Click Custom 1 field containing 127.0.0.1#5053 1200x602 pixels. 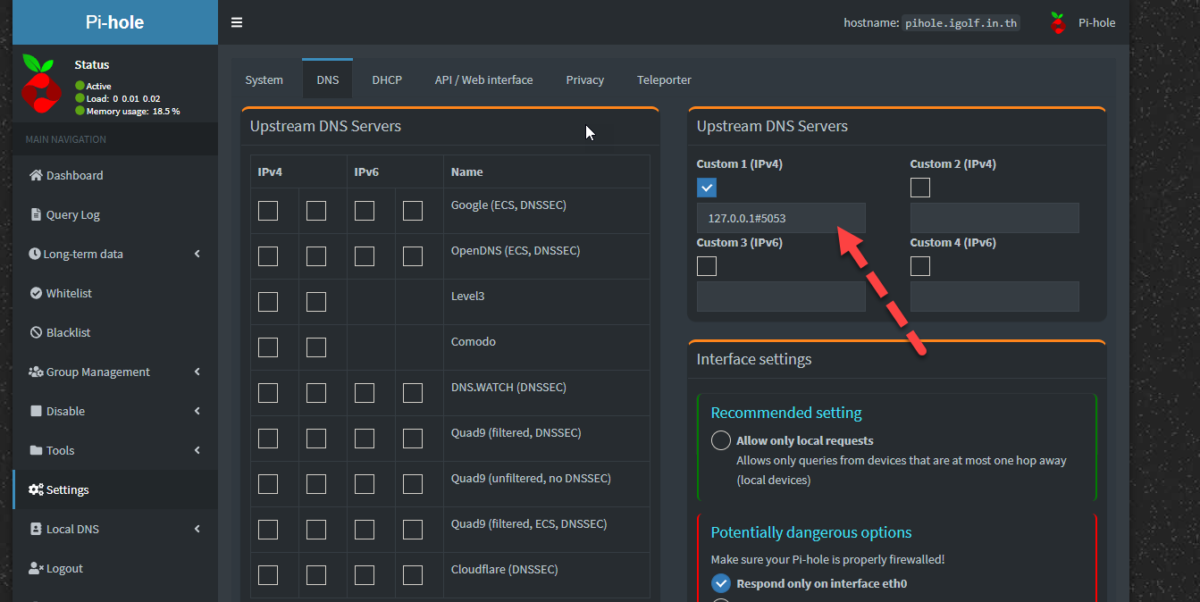pos(781,218)
